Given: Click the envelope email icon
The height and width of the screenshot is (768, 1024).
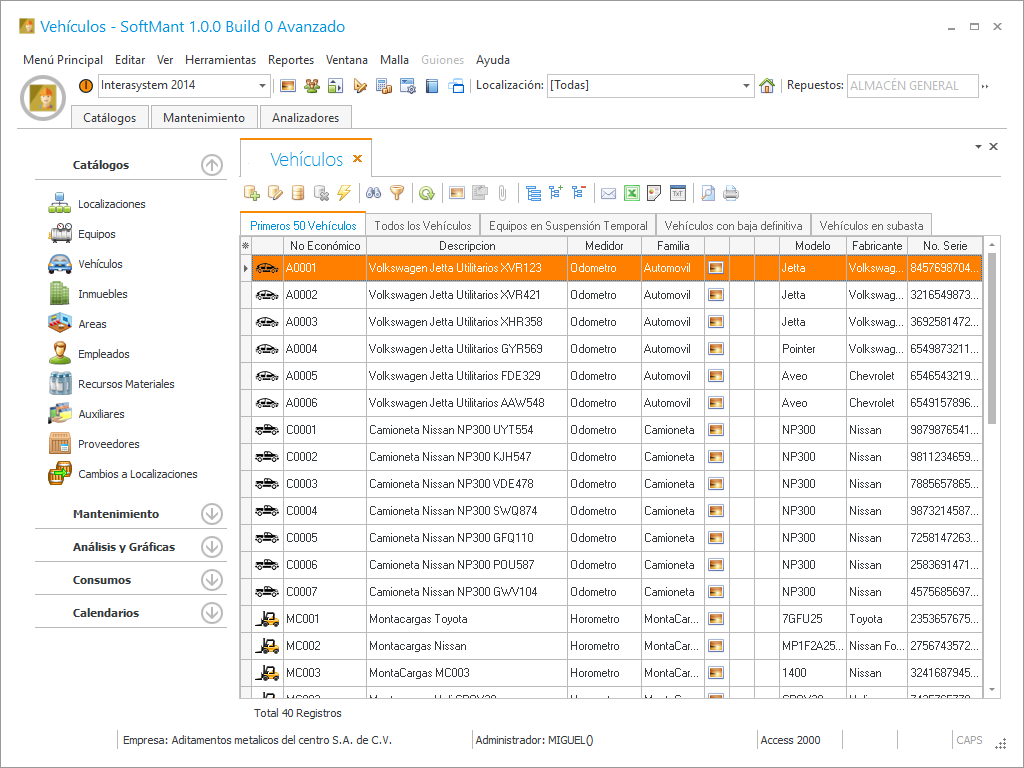Looking at the screenshot, I should coord(608,193).
